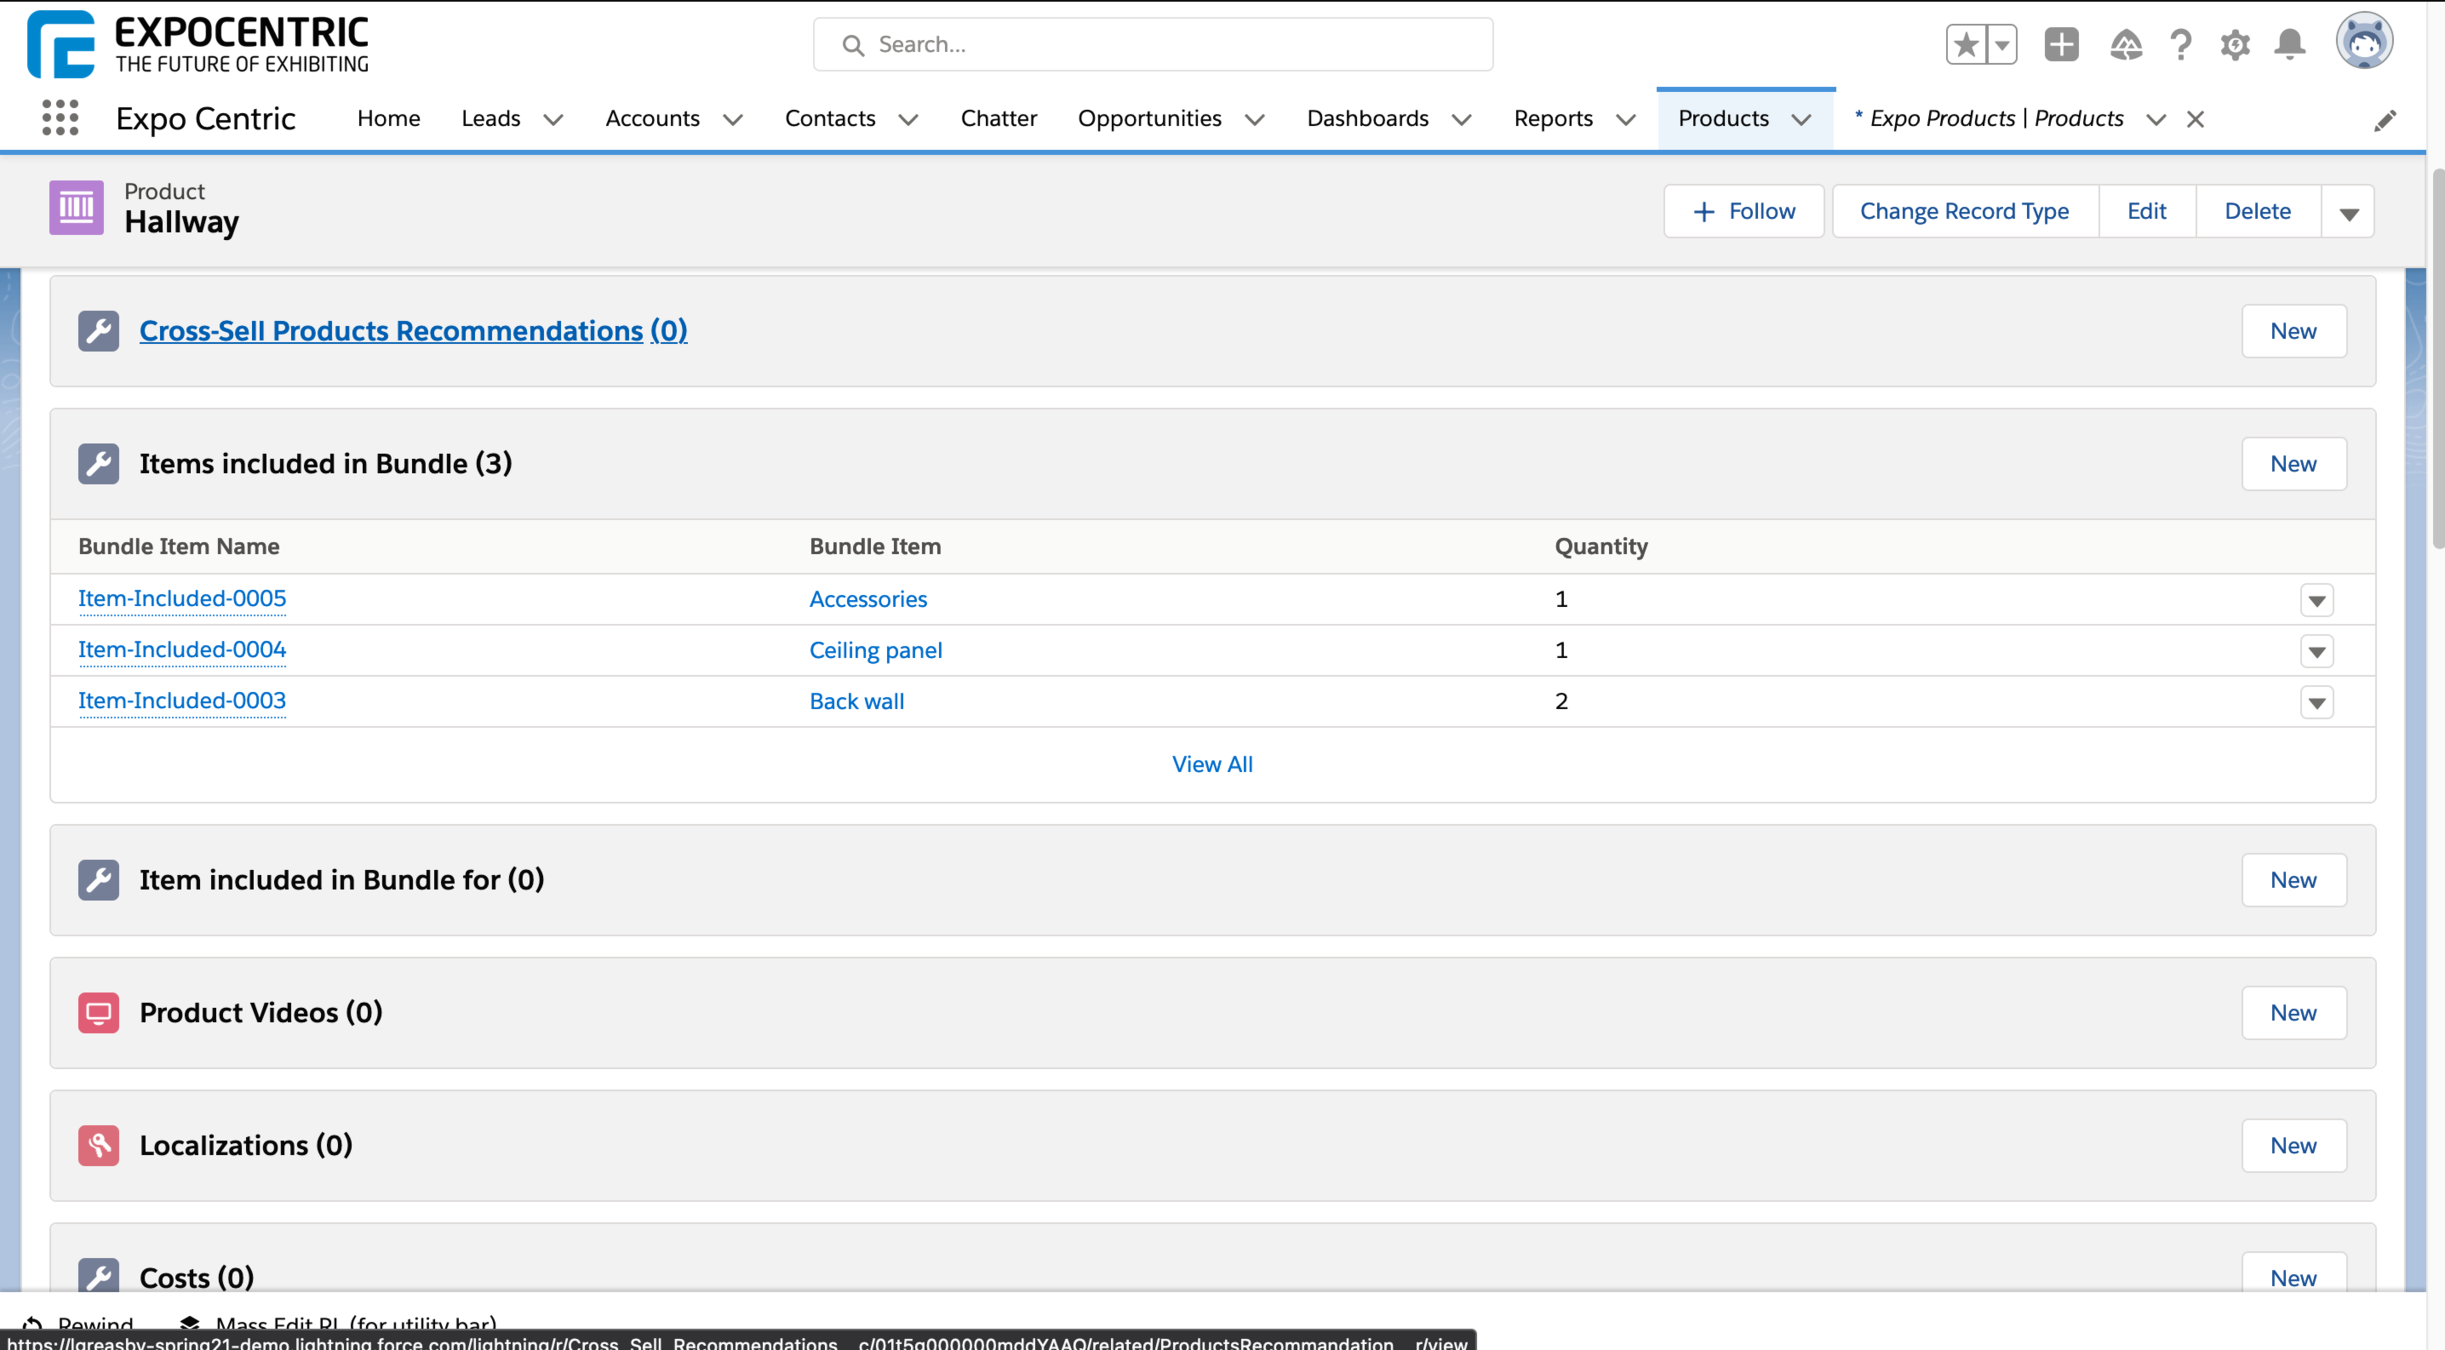Click the Trailhead guidance cloud icon
Viewport: 2445px width, 1350px height.
[2125, 44]
